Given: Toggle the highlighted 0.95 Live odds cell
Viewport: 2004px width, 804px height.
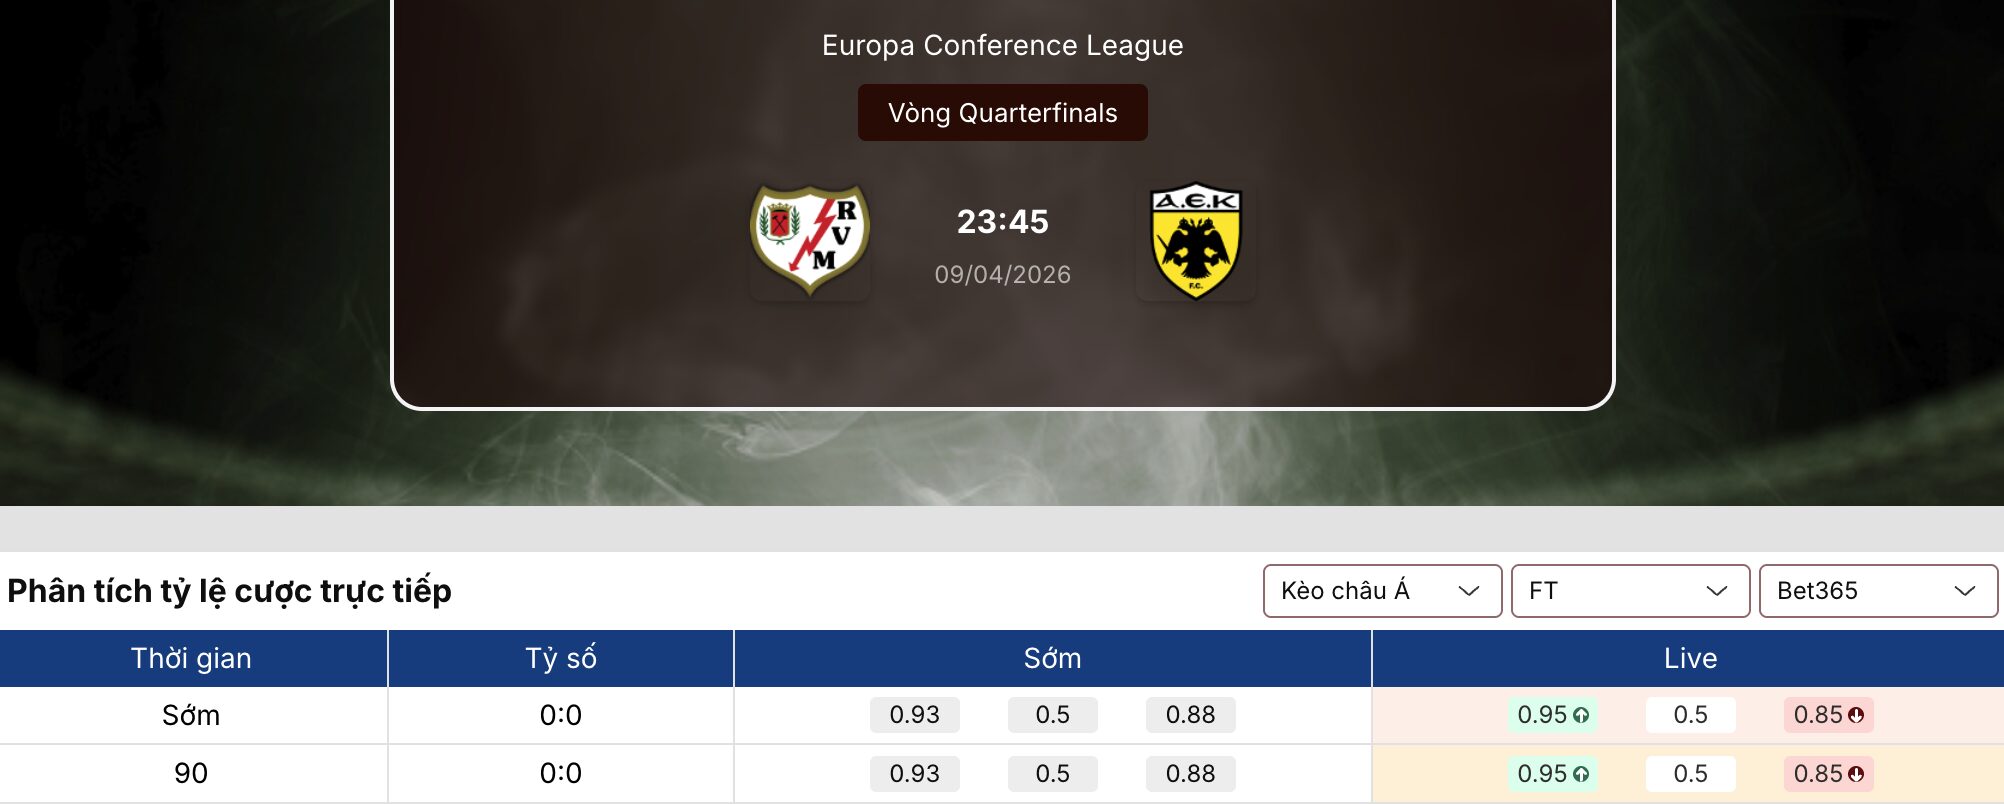Looking at the screenshot, I should coord(1553,715).
